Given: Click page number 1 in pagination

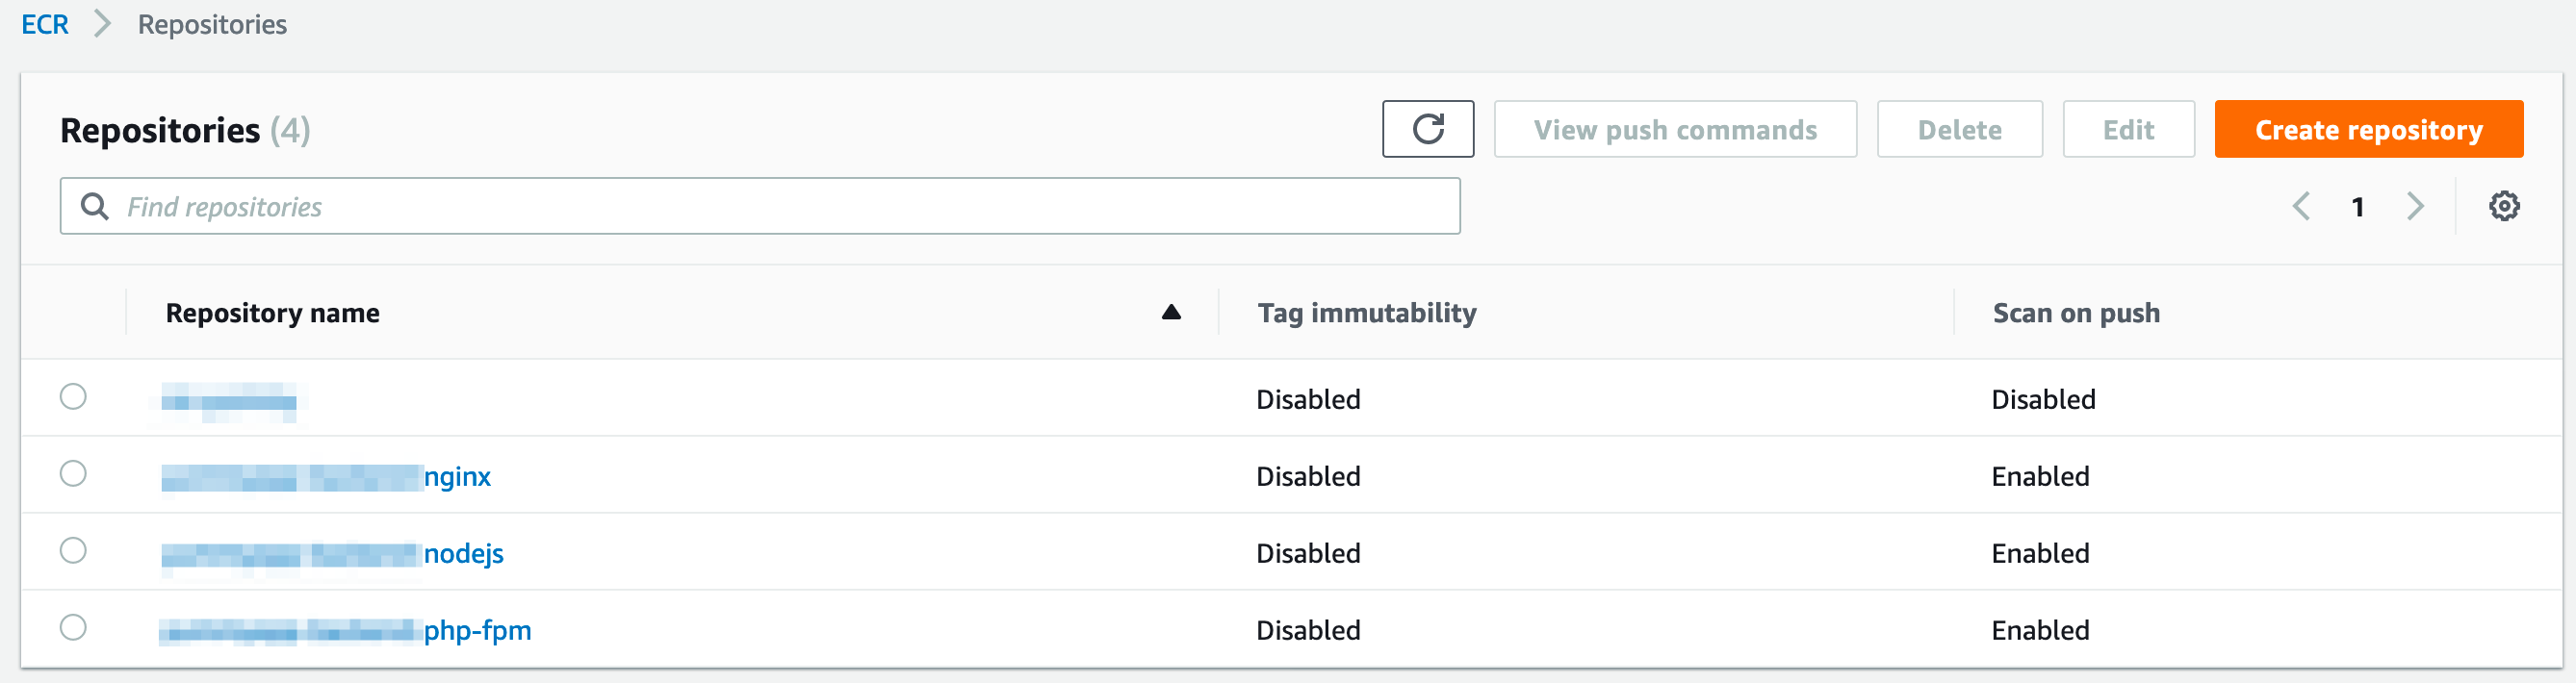Looking at the screenshot, I should [x=2358, y=206].
